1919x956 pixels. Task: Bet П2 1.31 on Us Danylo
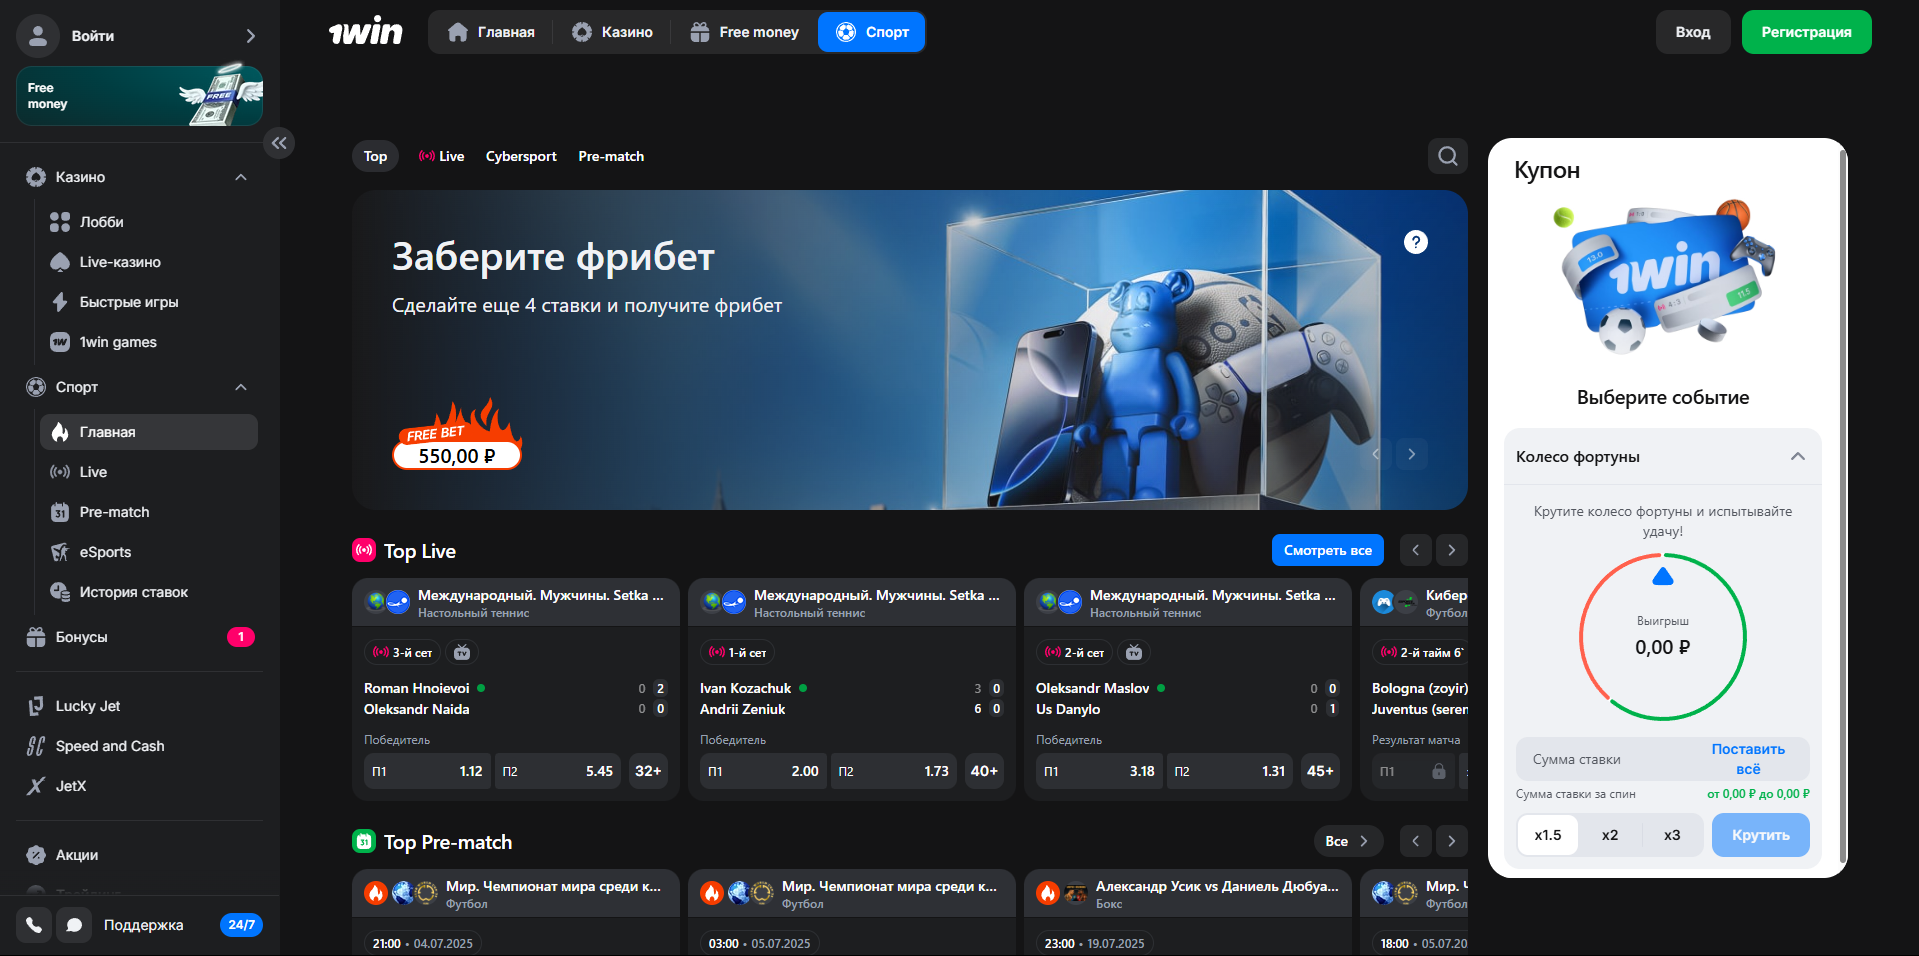[x=1229, y=771]
